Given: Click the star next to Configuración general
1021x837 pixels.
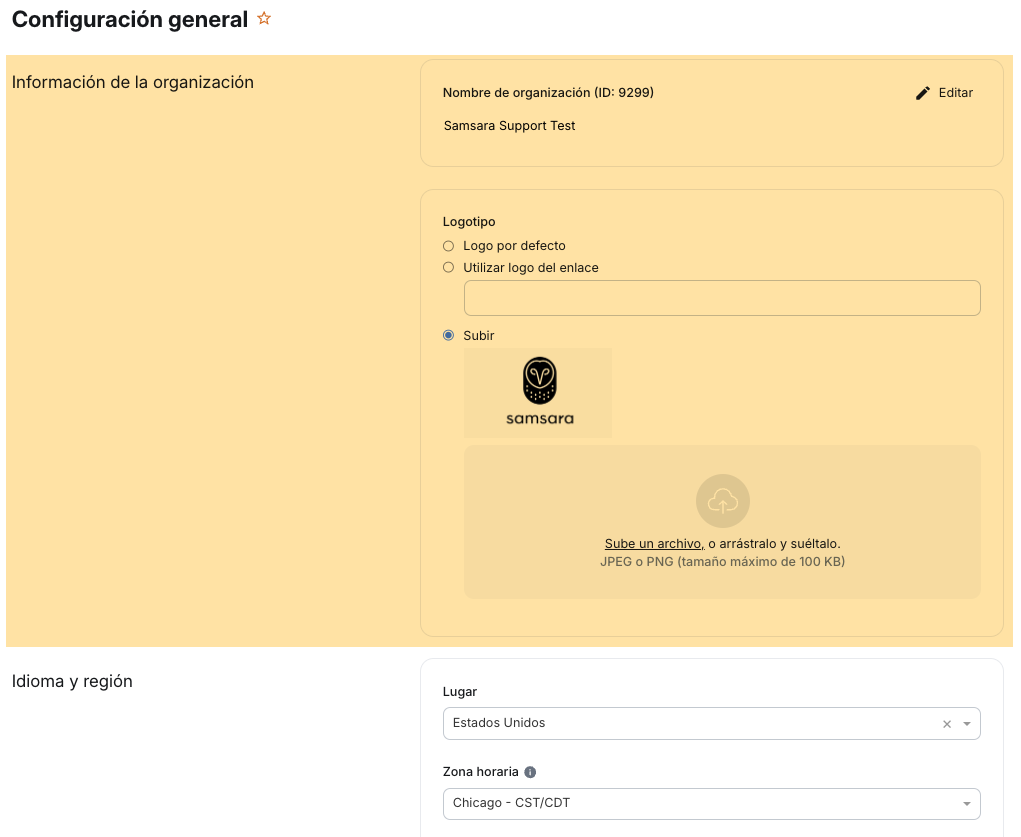Looking at the screenshot, I should pyautogui.click(x=263, y=17).
